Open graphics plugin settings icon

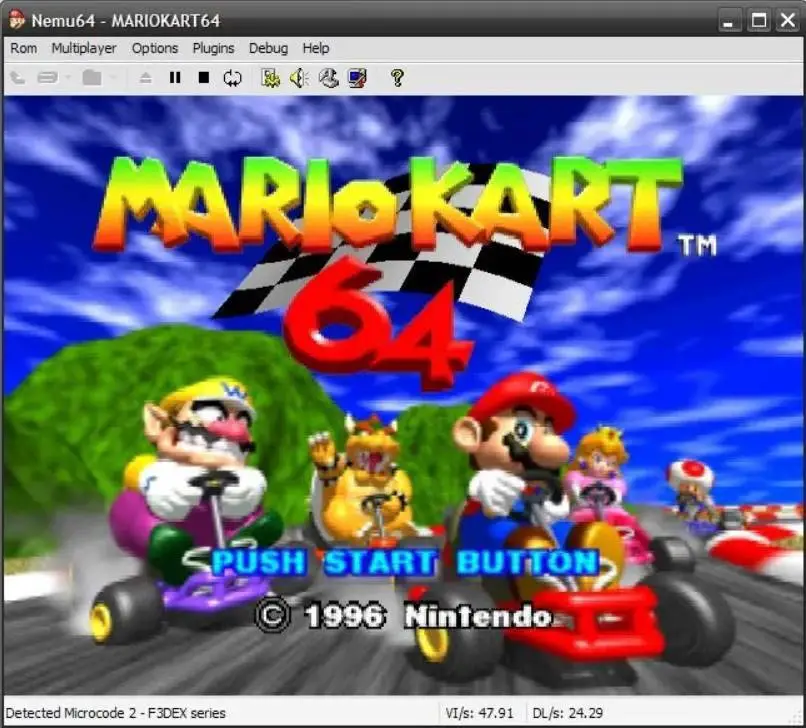tap(270, 78)
